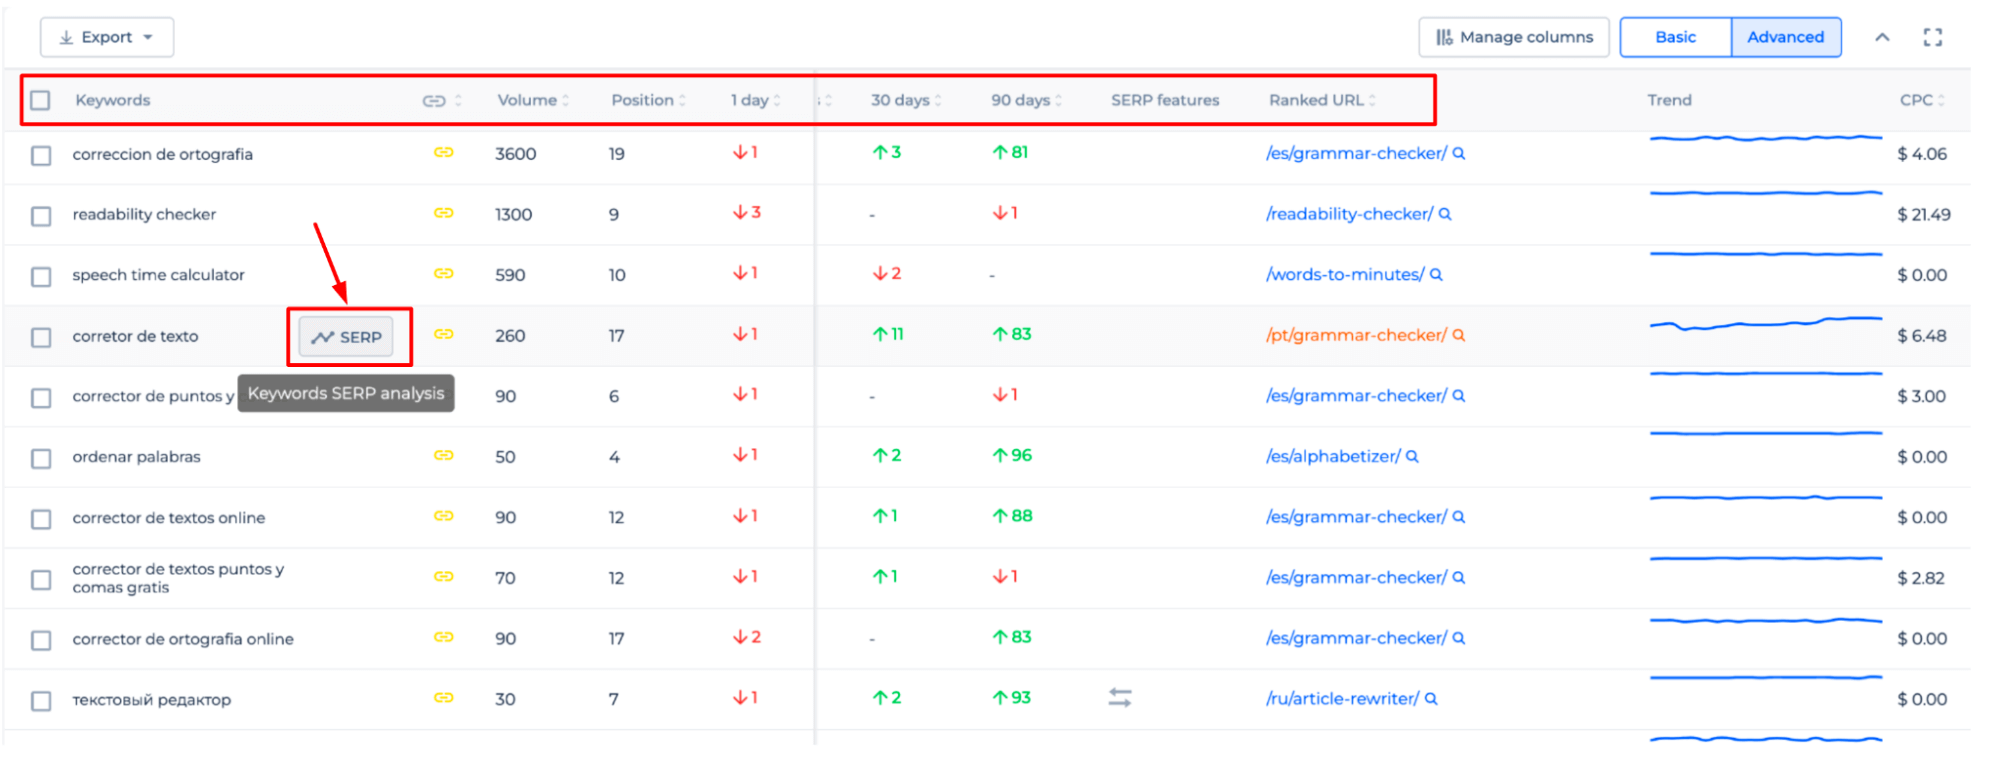Sort by link icon column header
Screen dimensions: 1999x758
[x=442, y=100]
